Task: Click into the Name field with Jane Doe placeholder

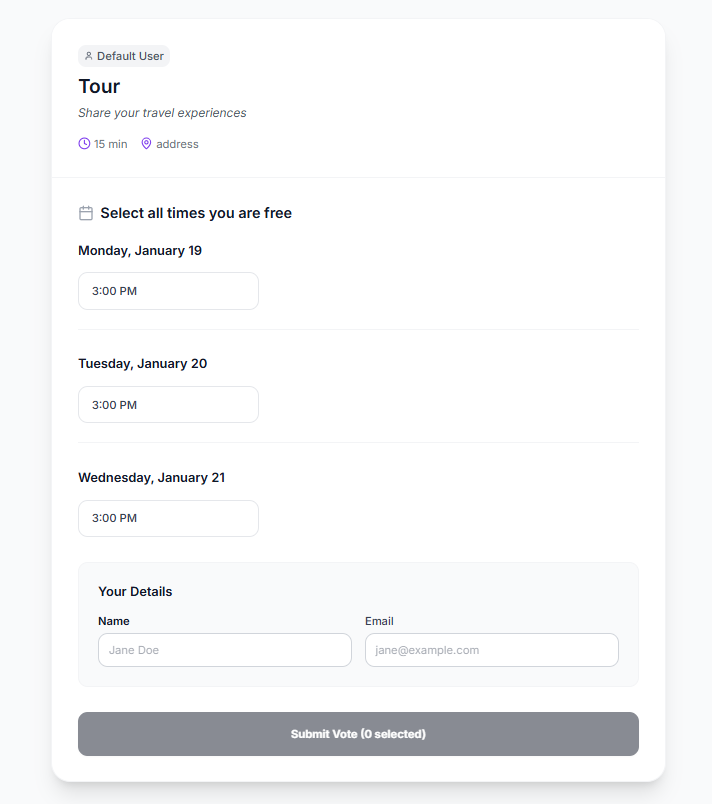Action: (225, 650)
